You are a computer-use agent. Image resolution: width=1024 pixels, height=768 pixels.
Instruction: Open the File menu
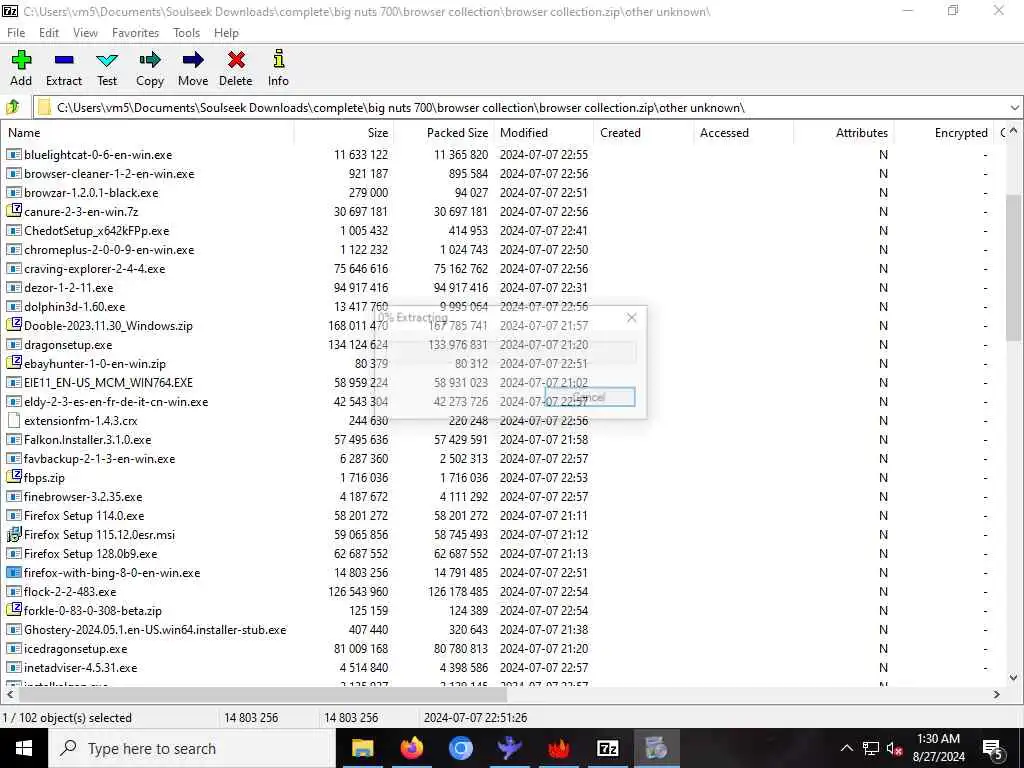point(16,33)
